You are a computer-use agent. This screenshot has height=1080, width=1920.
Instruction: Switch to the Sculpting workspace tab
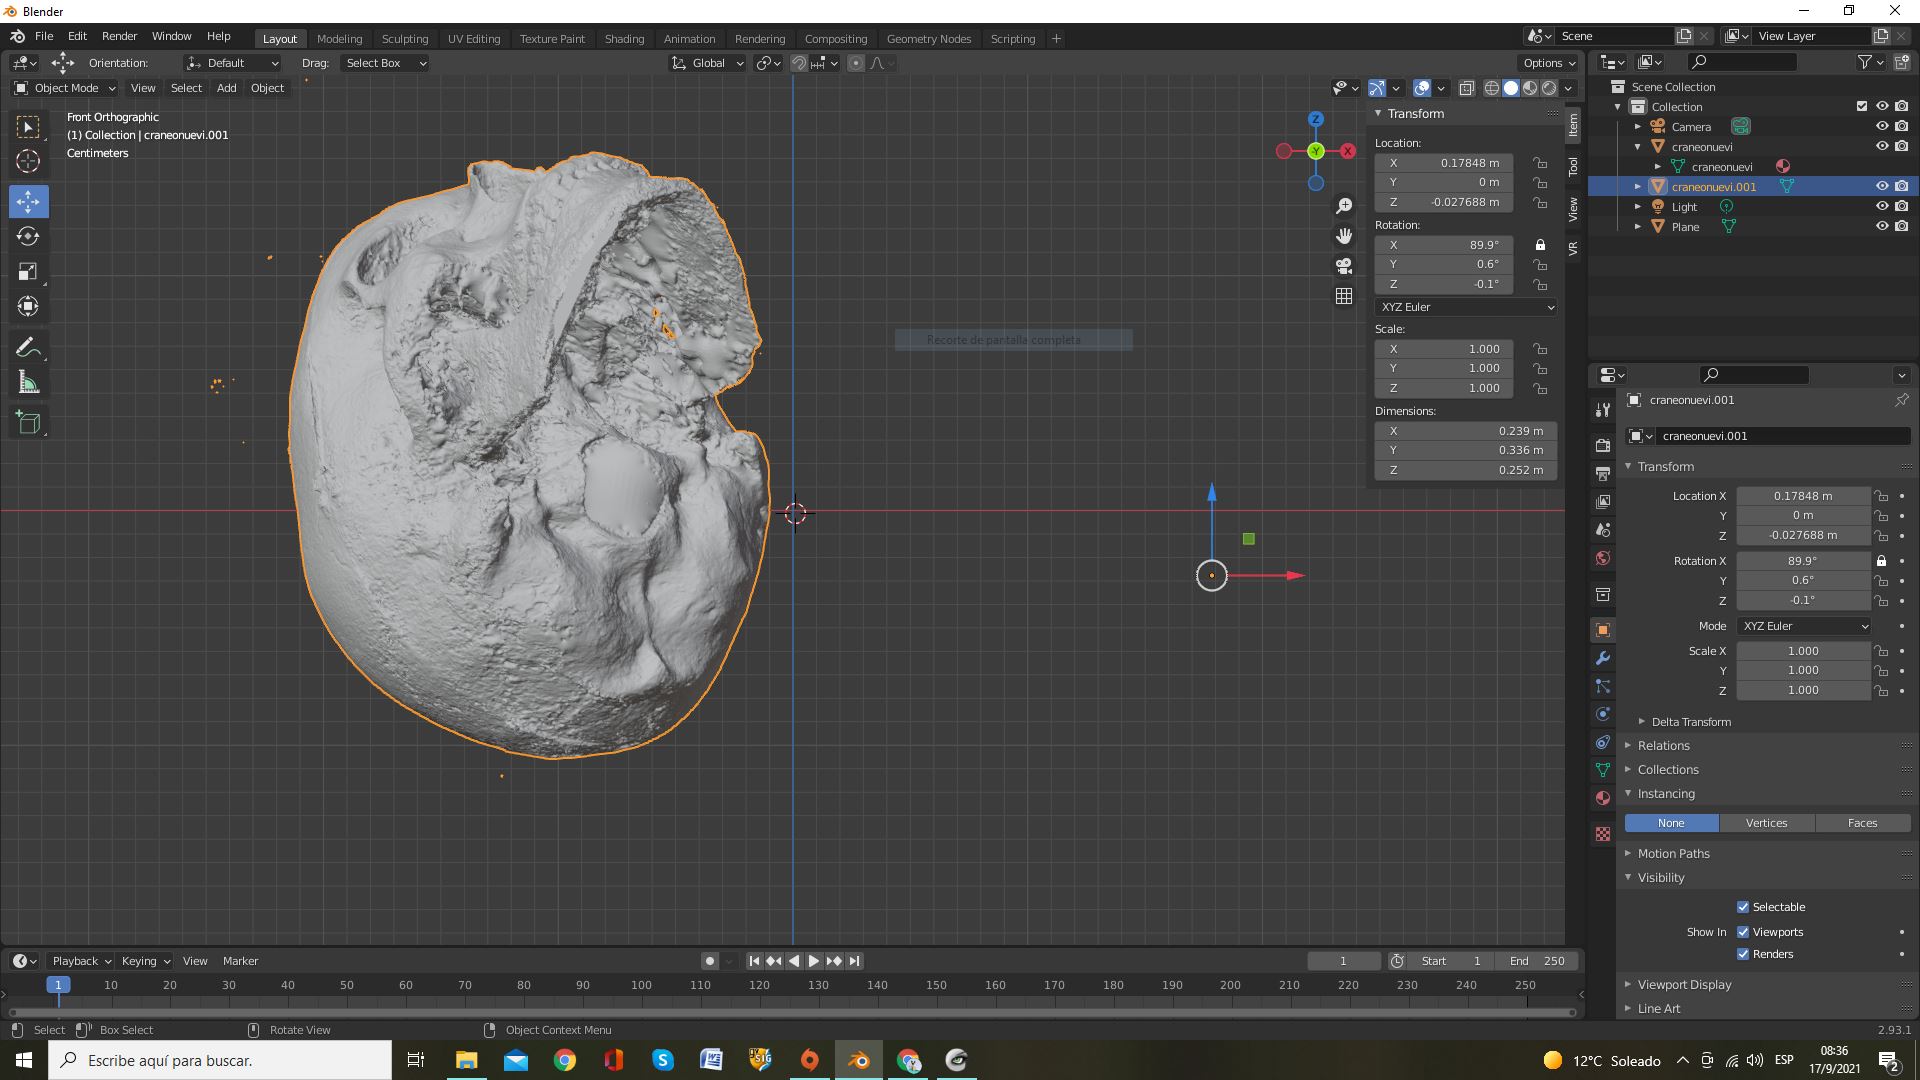(x=404, y=39)
